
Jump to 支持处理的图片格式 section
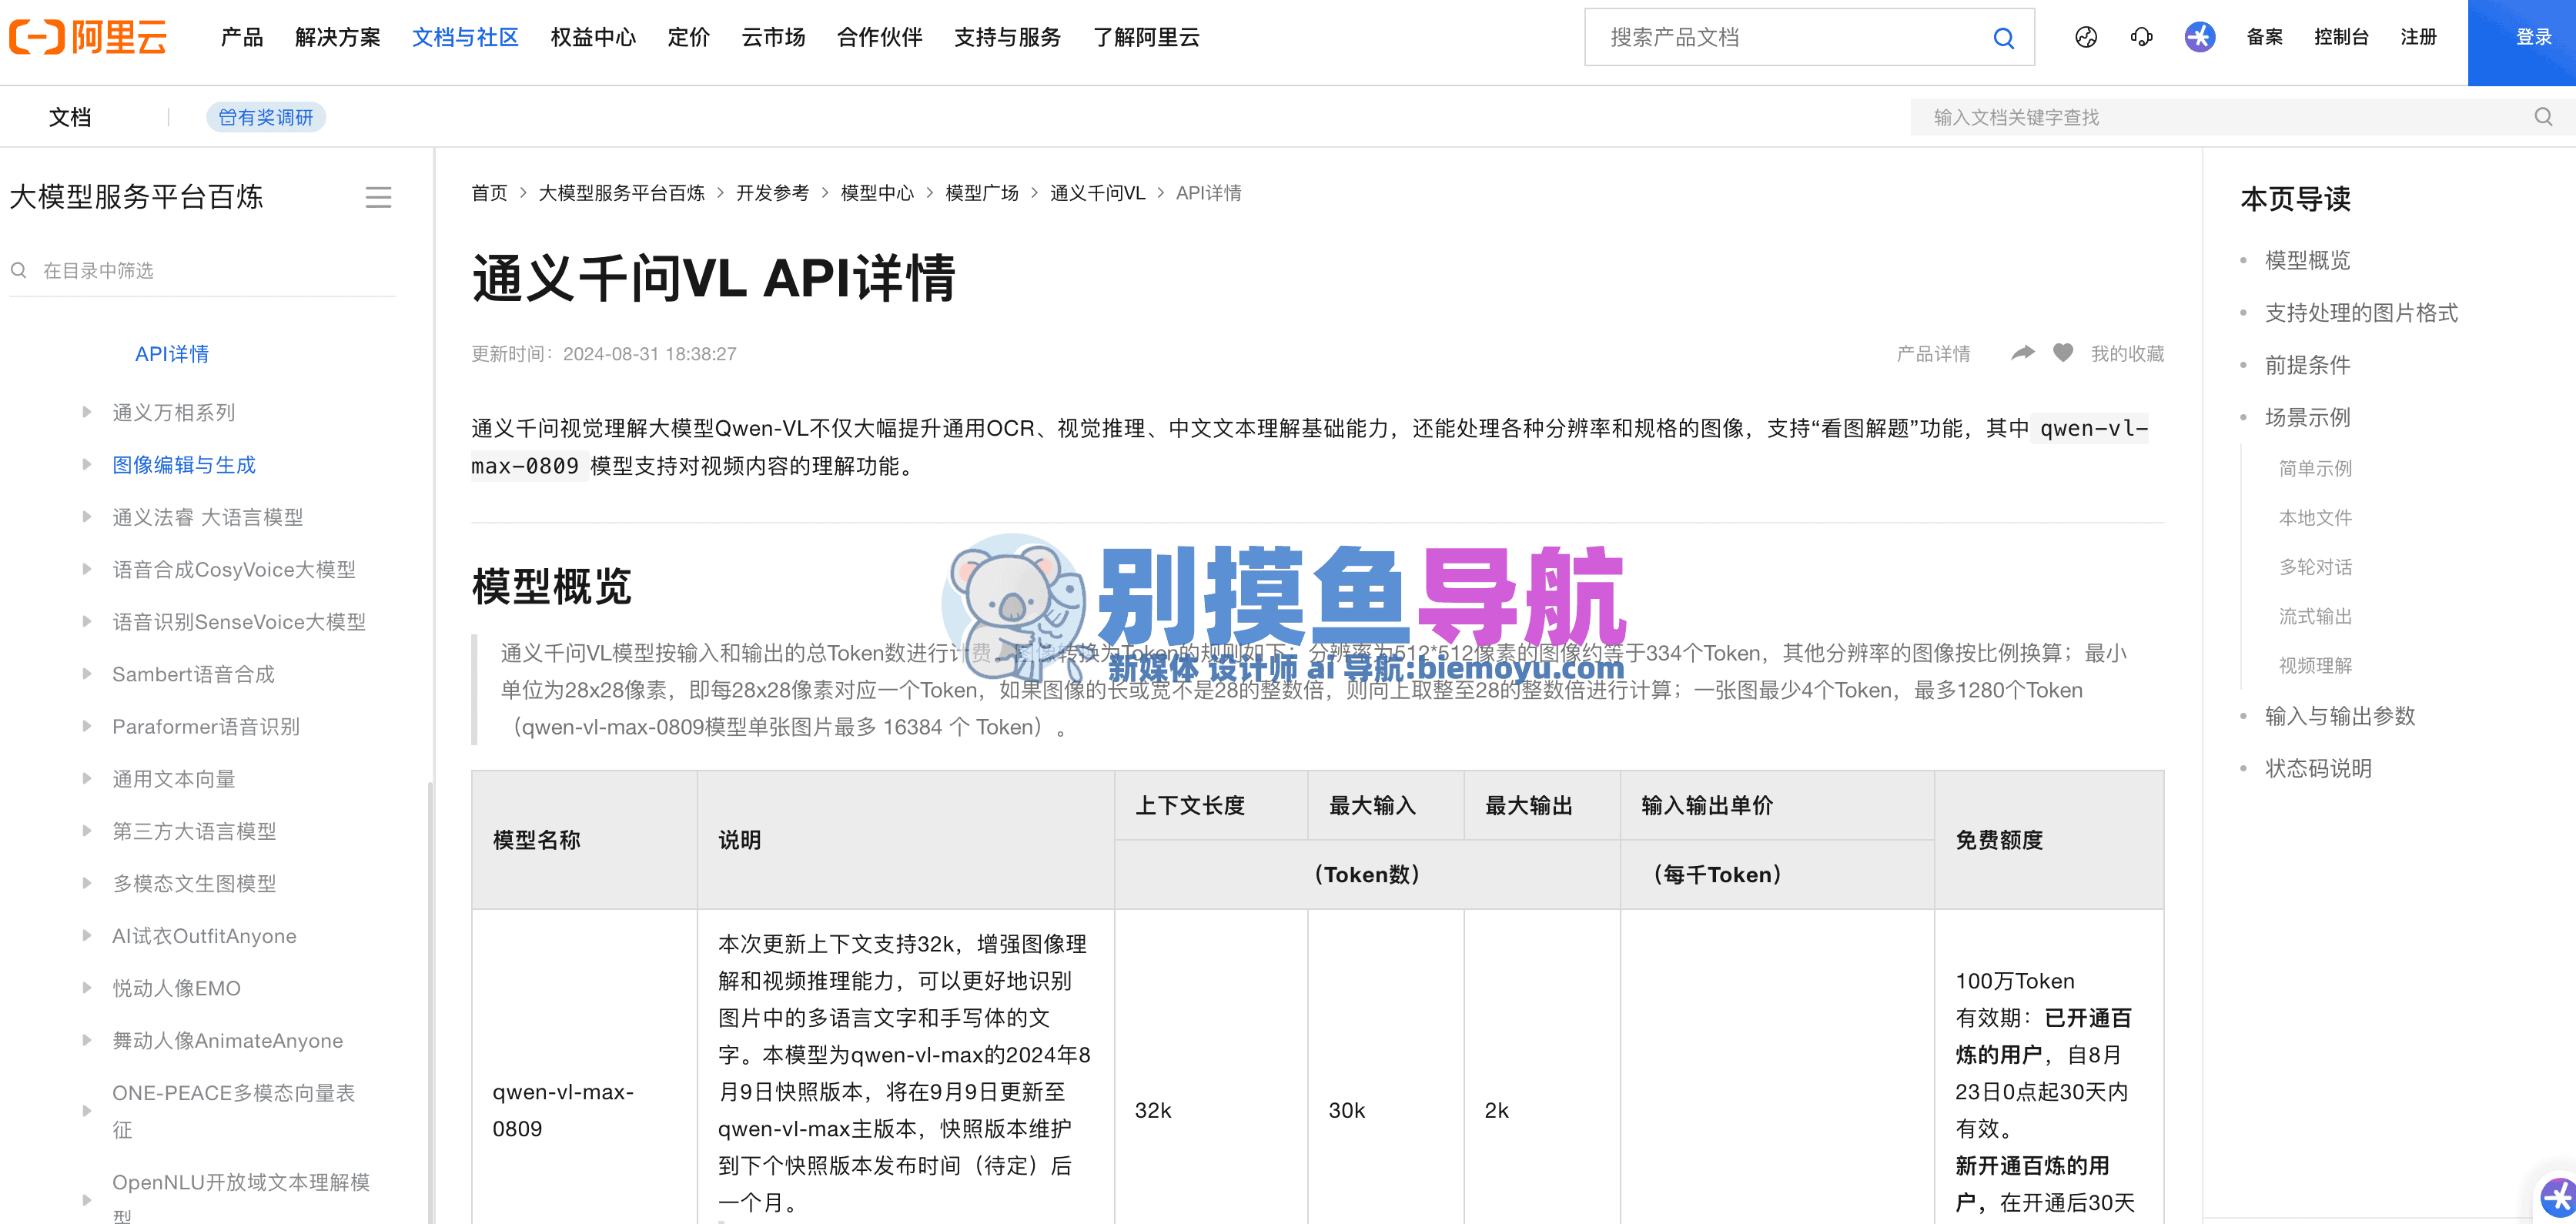[x=2361, y=312]
